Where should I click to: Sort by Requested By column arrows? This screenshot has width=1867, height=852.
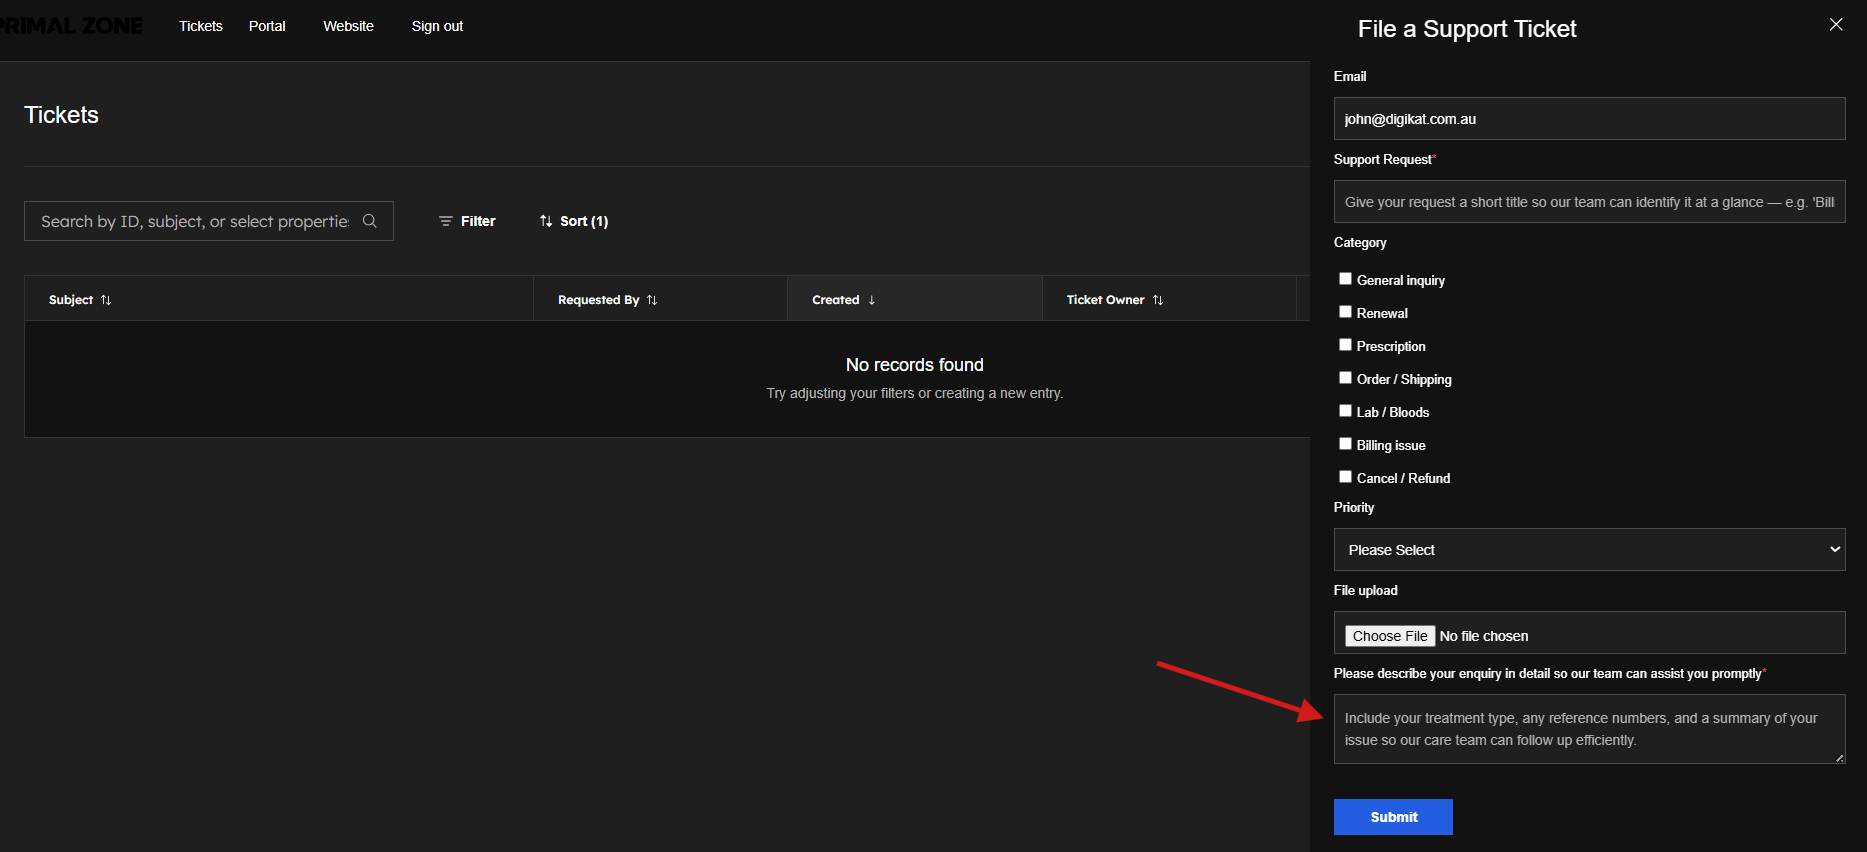(652, 300)
